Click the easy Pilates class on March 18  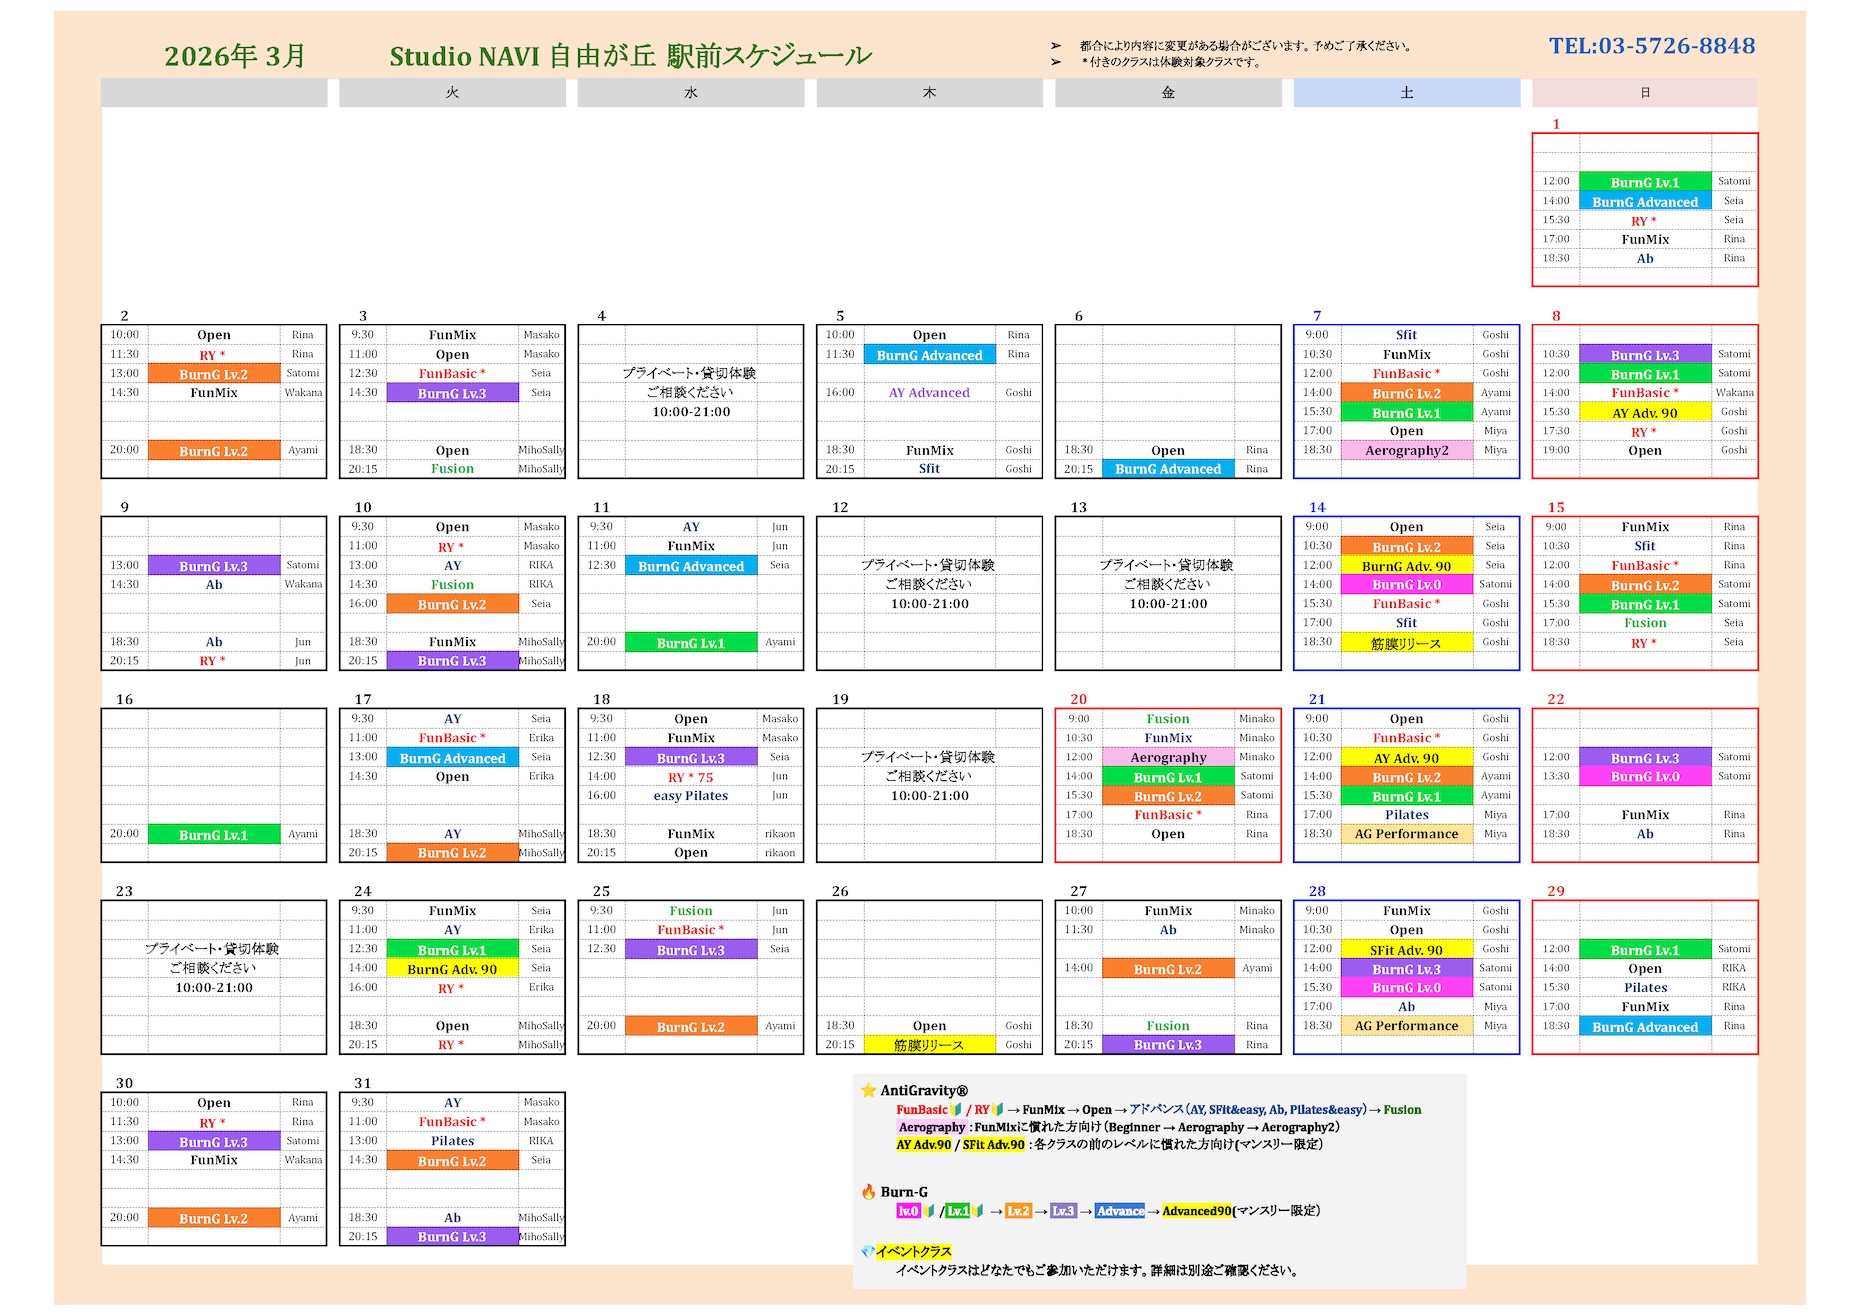pyautogui.click(x=690, y=796)
